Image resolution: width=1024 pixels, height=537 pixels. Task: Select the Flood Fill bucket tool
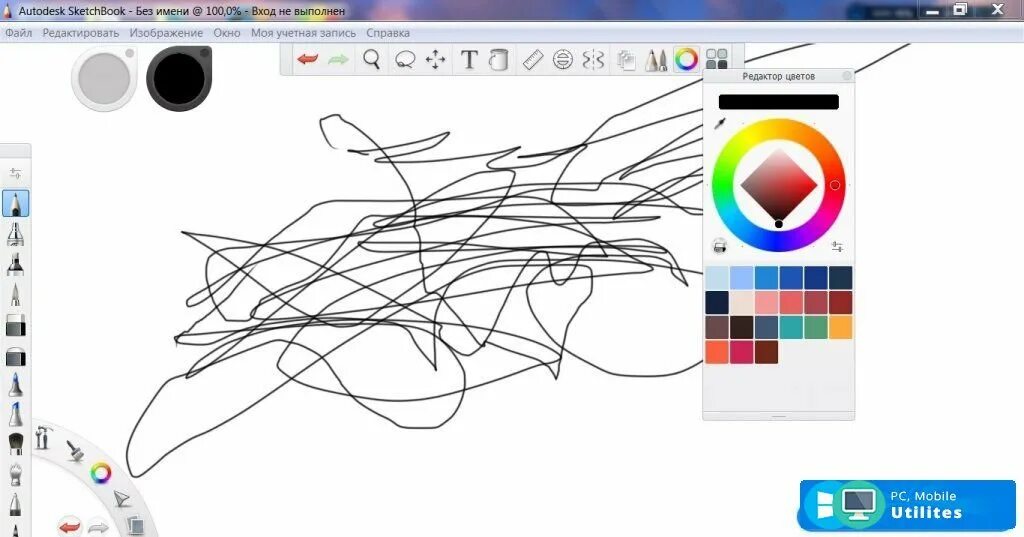click(499, 59)
